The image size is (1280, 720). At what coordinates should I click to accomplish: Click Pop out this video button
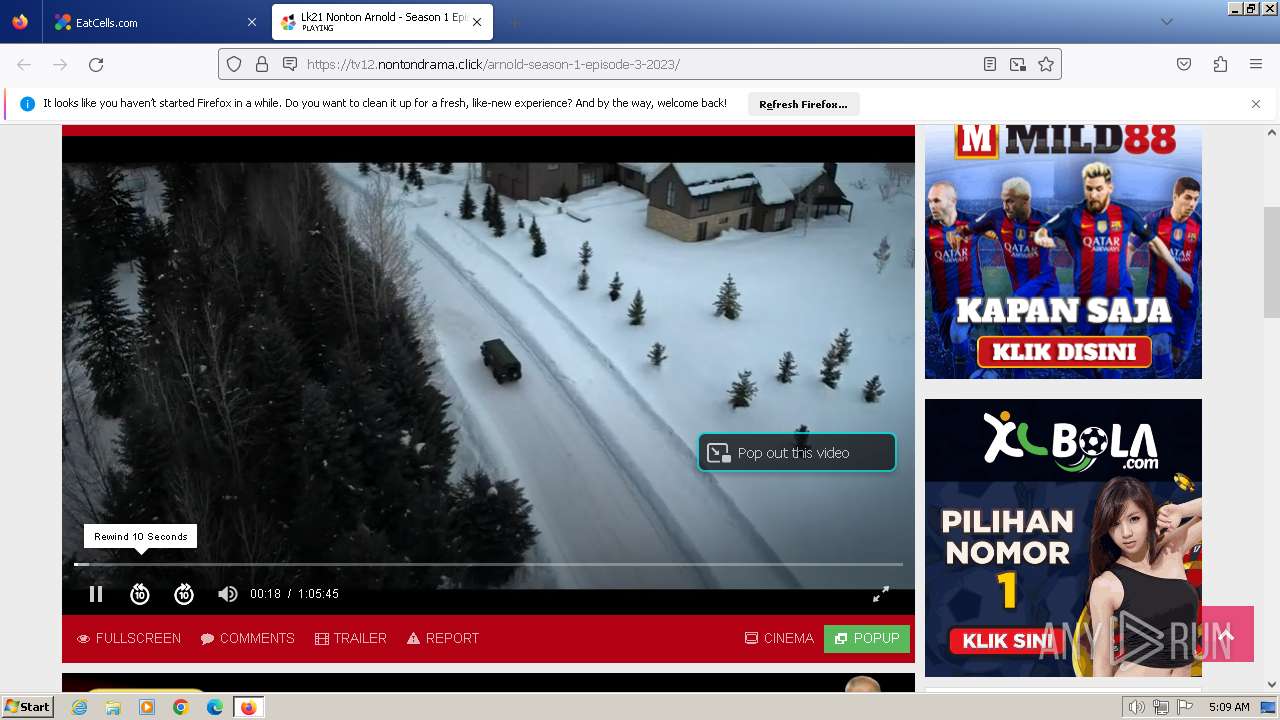tap(797, 452)
